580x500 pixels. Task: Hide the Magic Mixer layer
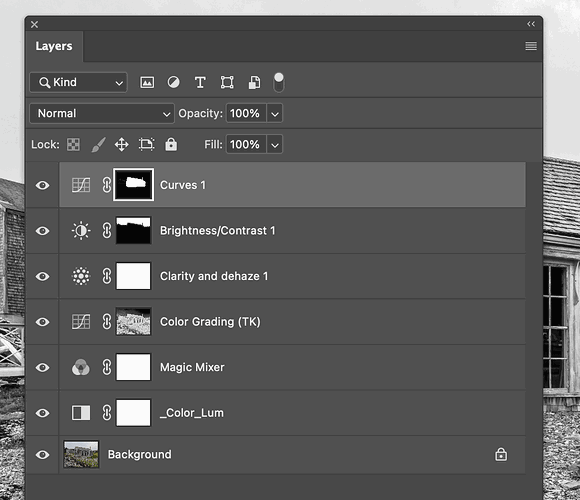click(x=43, y=367)
